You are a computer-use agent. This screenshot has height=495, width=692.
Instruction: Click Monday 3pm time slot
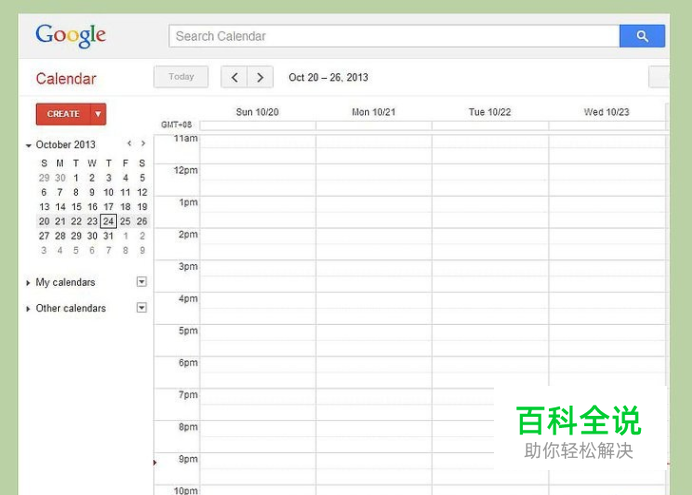[374, 276]
